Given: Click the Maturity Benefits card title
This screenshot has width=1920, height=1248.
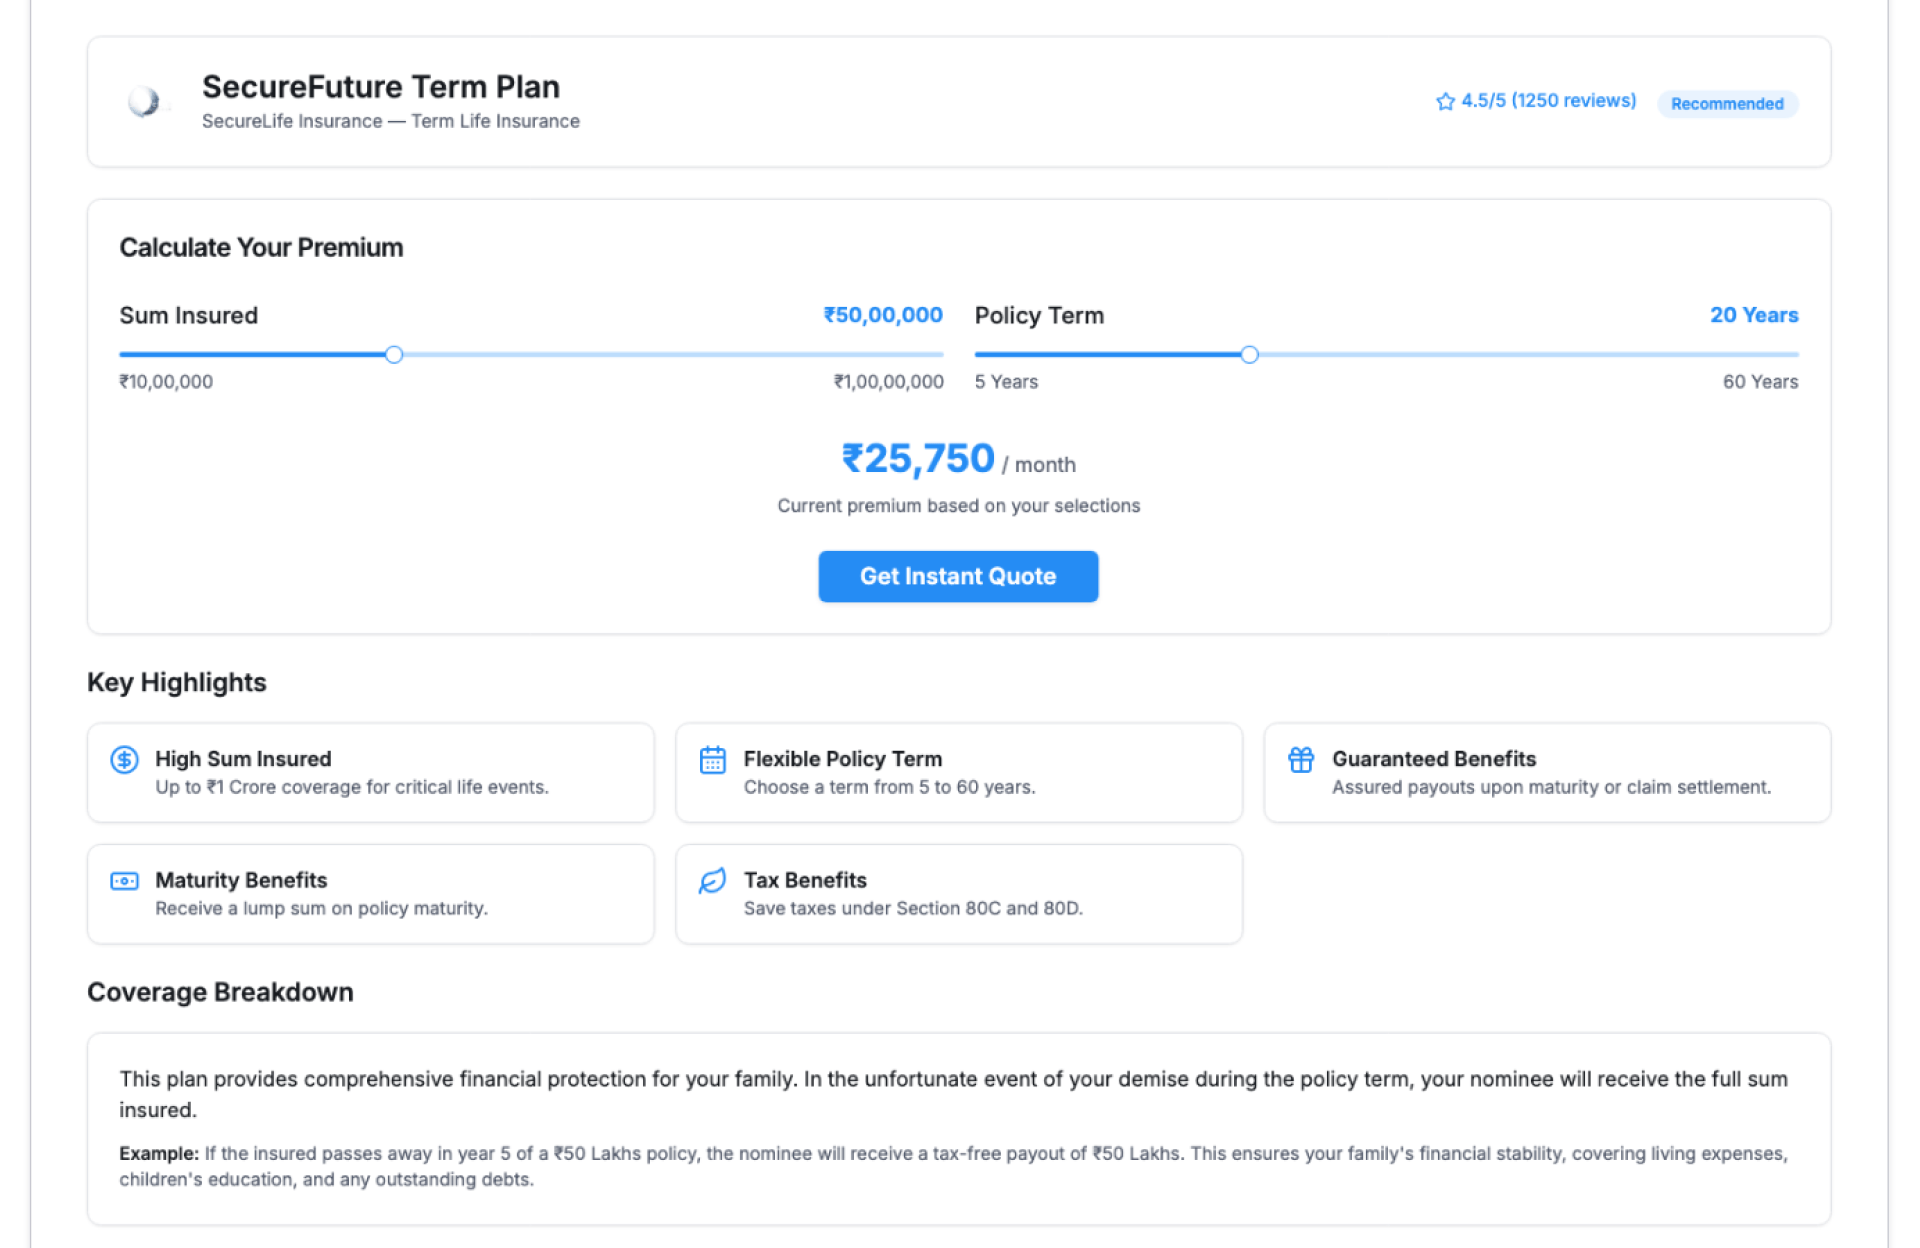Looking at the screenshot, I should coord(241,880).
